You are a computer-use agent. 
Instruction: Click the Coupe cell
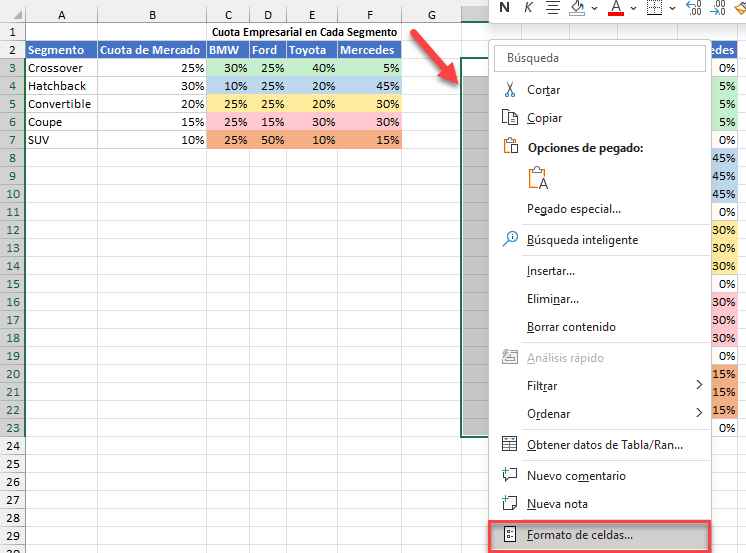[61, 122]
